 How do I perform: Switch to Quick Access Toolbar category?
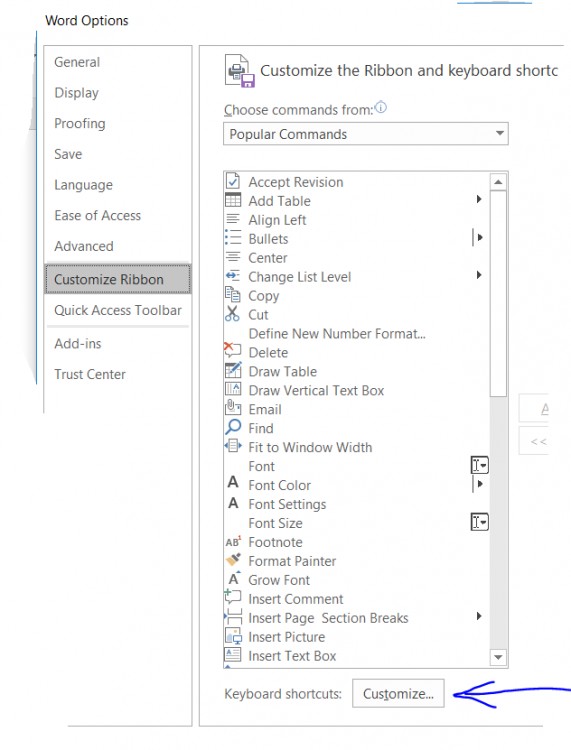point(118,310)
